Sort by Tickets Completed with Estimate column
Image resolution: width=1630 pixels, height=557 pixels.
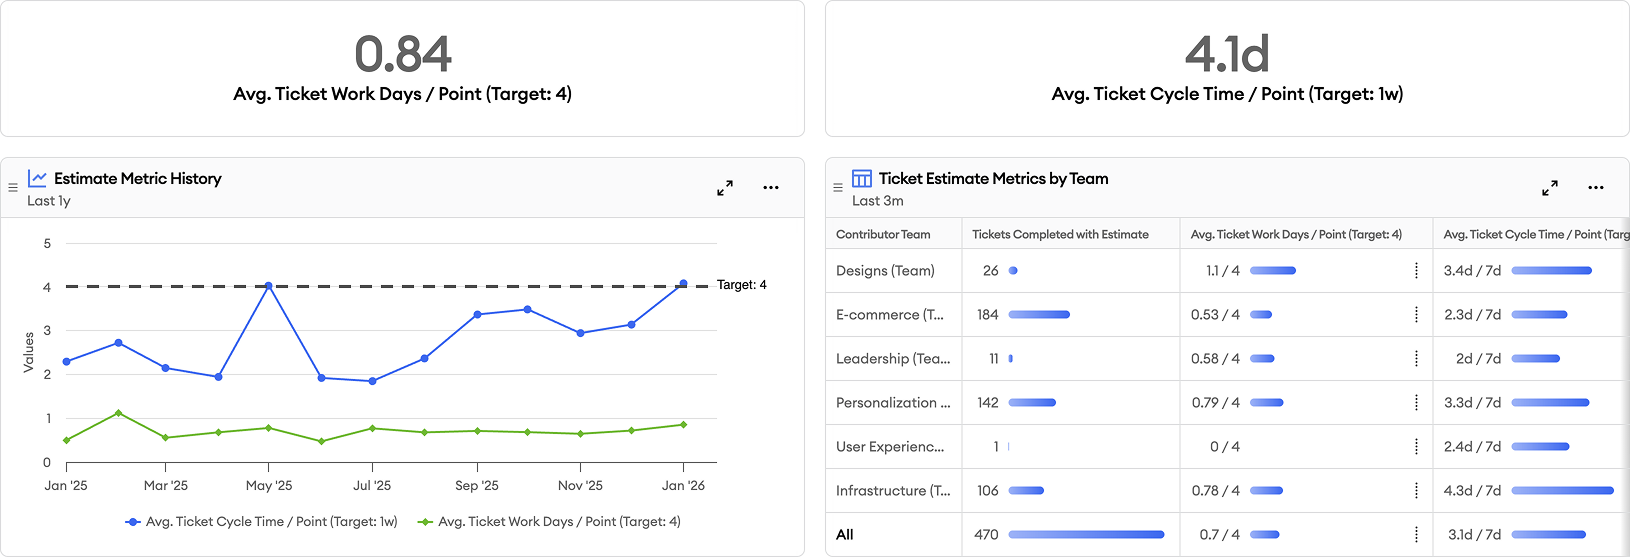[1060, 235]
